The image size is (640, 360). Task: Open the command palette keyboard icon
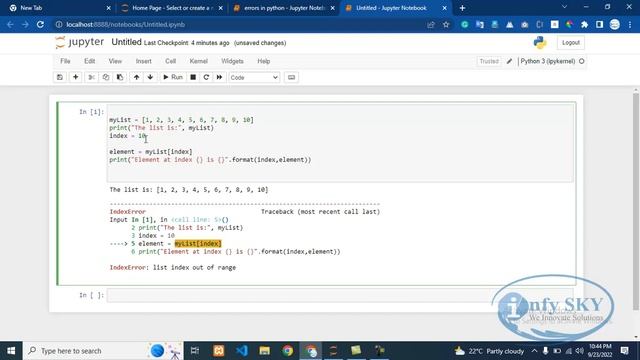(291, 77)
